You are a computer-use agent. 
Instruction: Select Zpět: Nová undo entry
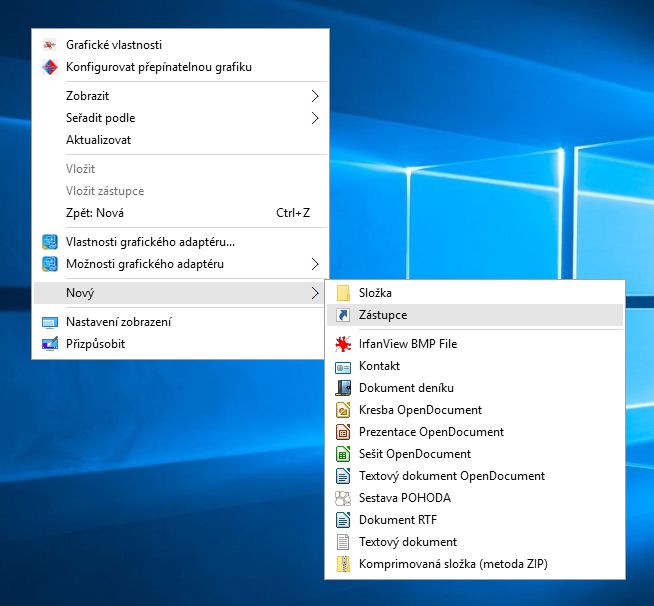pos(180,213)
